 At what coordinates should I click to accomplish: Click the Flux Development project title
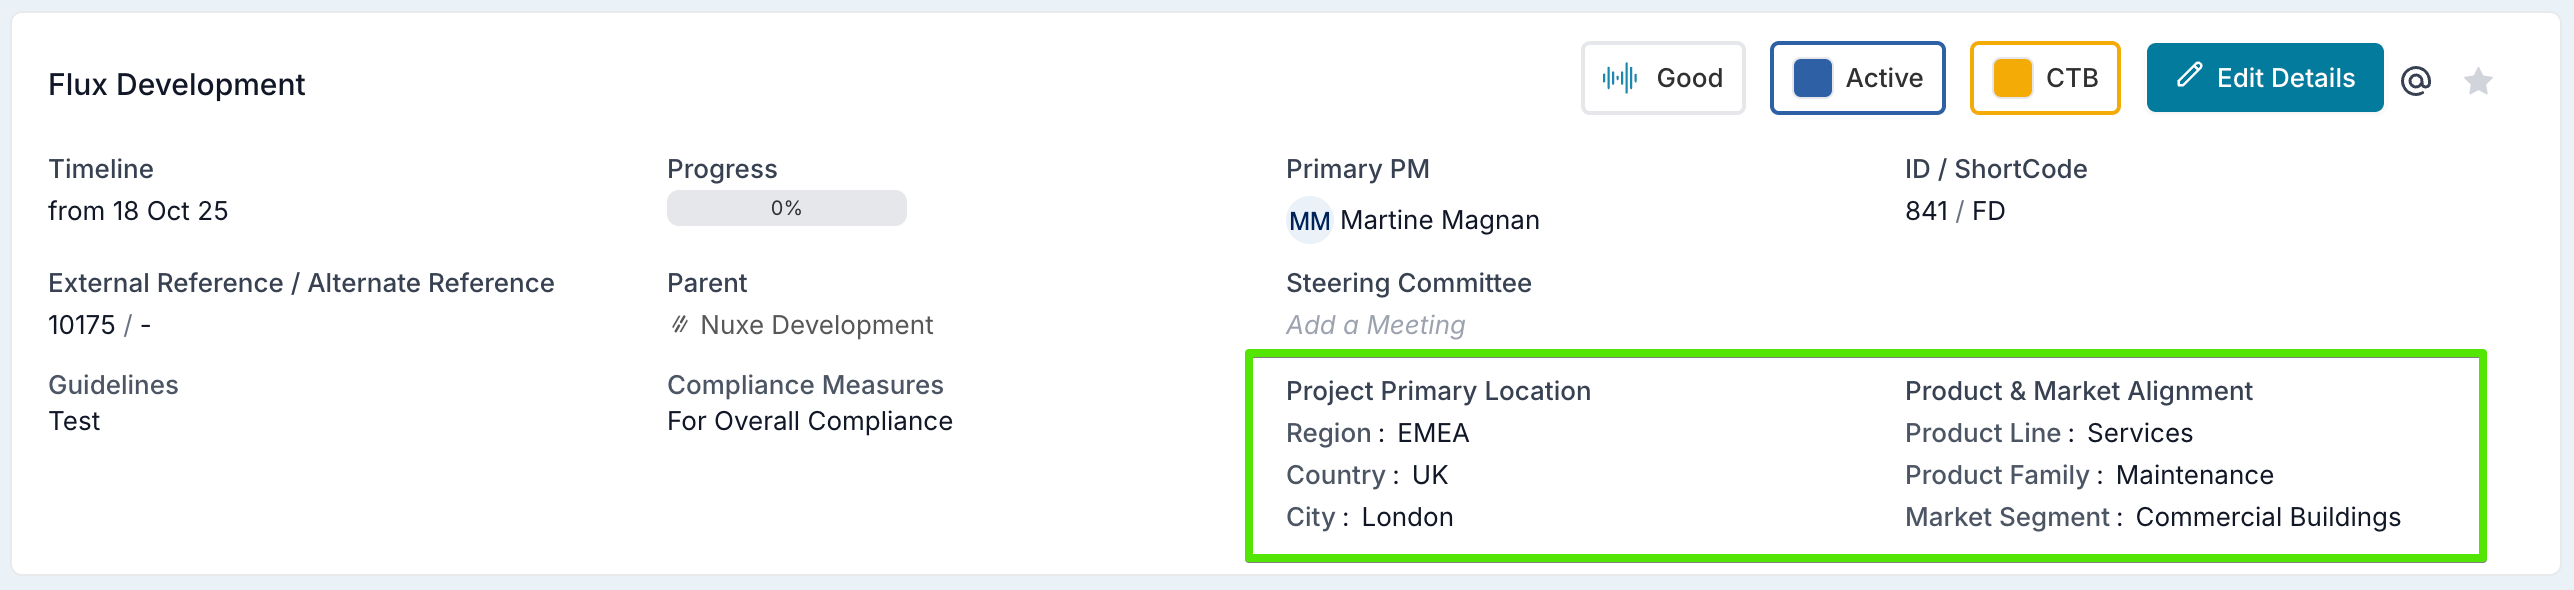(x=176, y=85)
